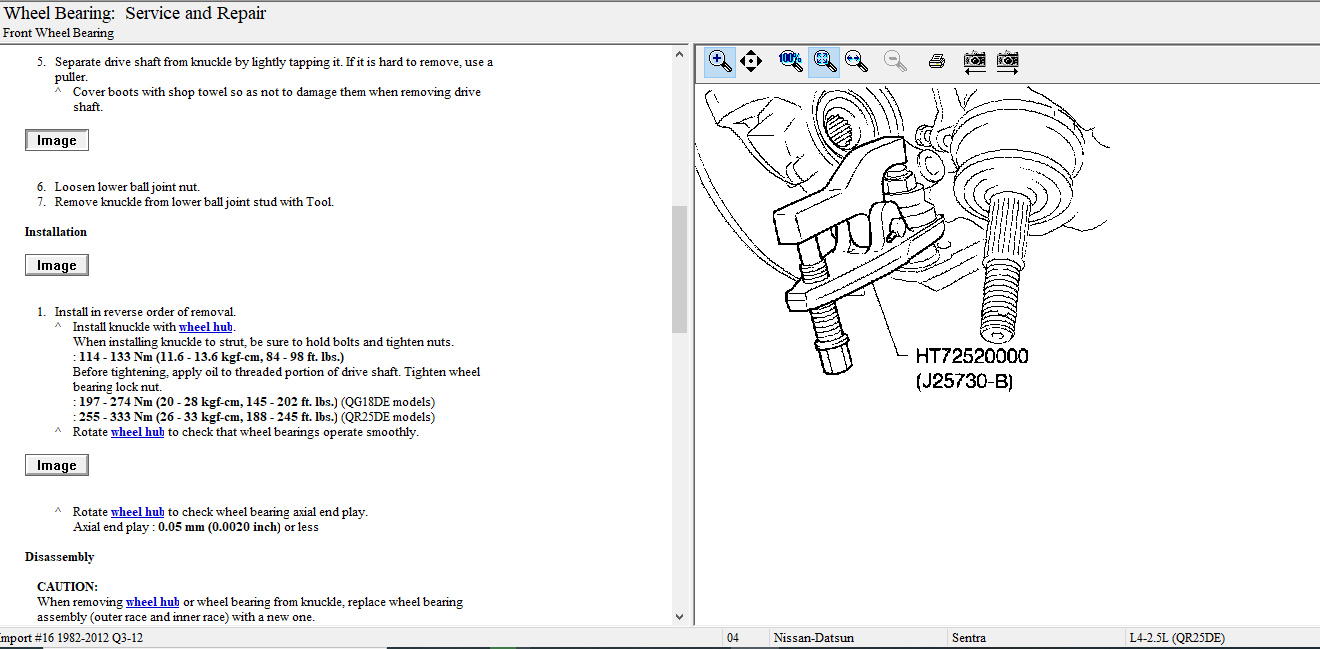Click 'Install in reverse order of removal' step
The height and width of the screenshot is (649, 1320).
click(x=145, y=312)
